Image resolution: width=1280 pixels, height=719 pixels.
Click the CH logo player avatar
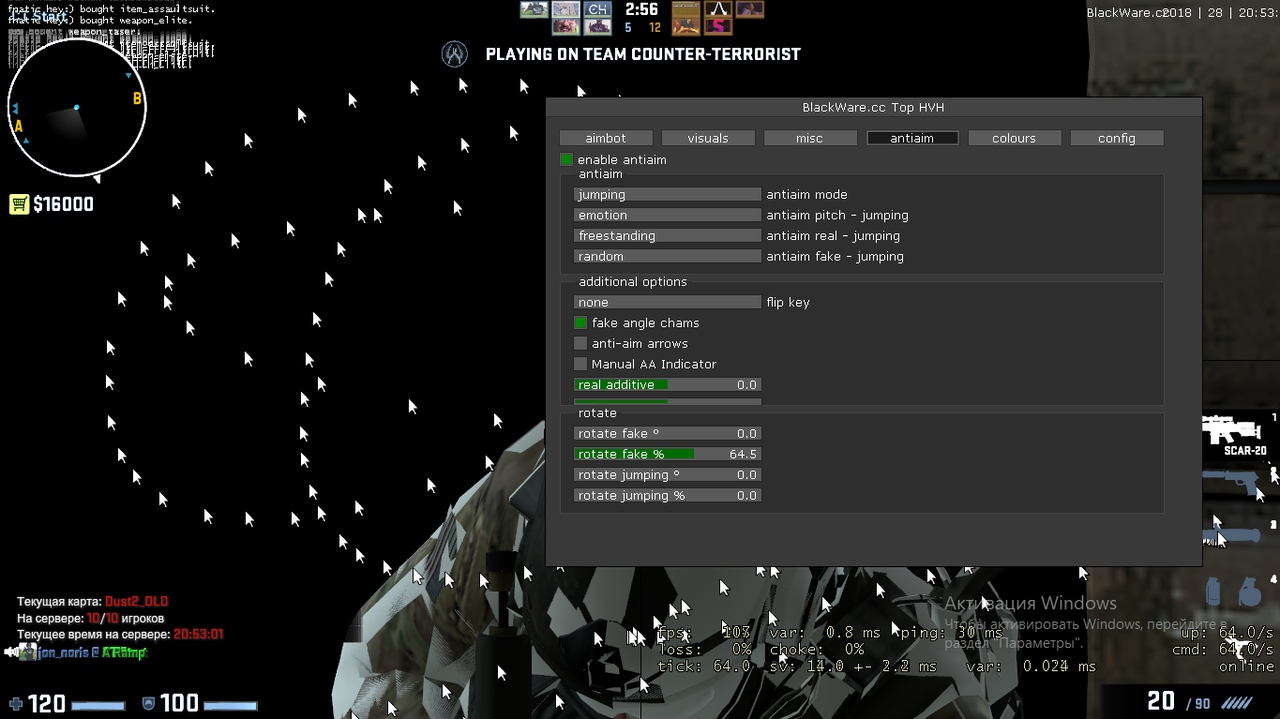(x=597, y=9)
